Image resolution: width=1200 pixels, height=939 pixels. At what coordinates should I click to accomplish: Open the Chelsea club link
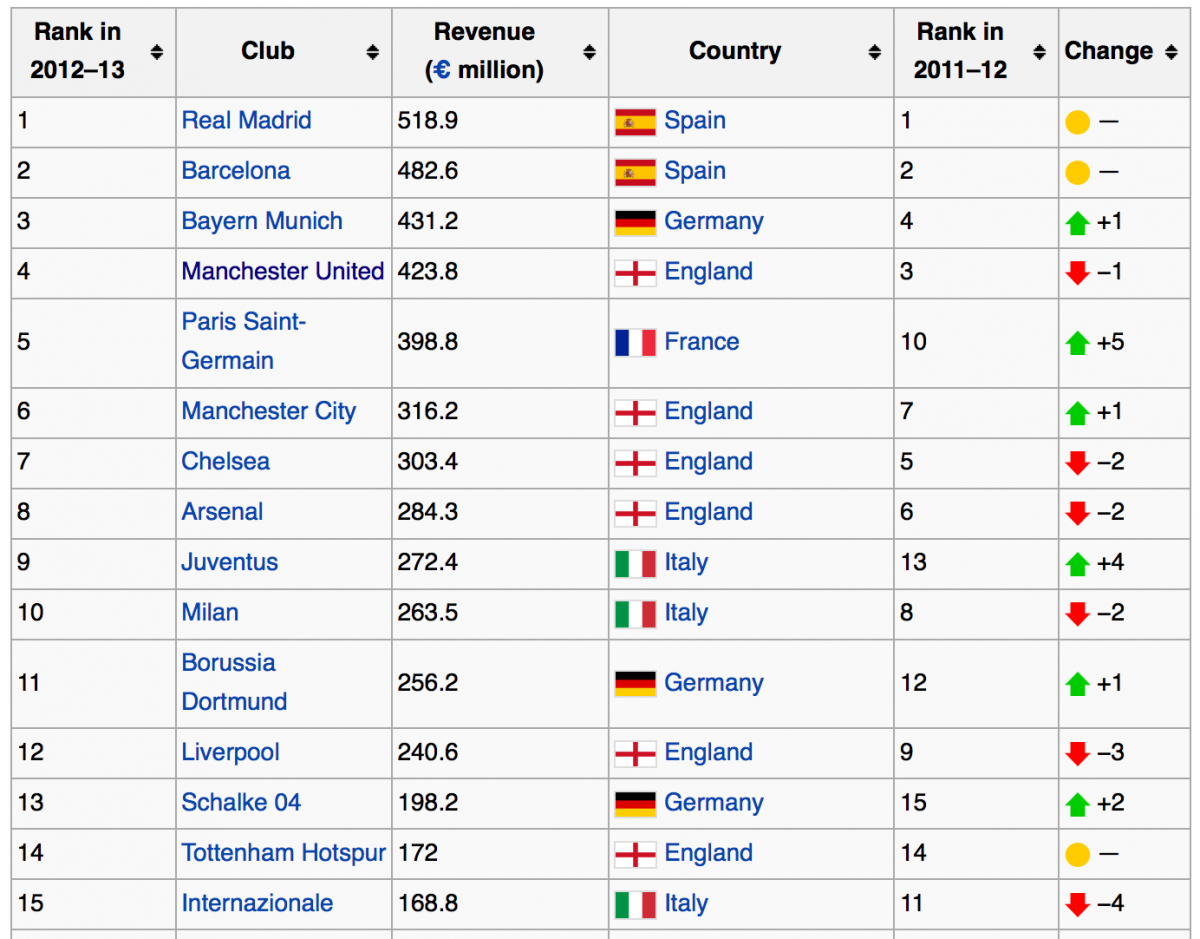(225, 462)
